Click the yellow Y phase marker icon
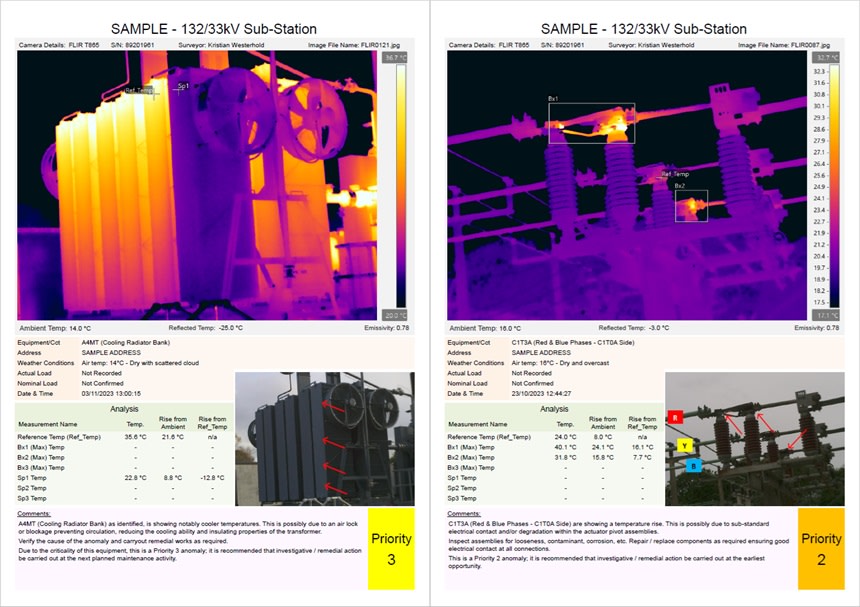860x607 pixels. click(684, 446)
